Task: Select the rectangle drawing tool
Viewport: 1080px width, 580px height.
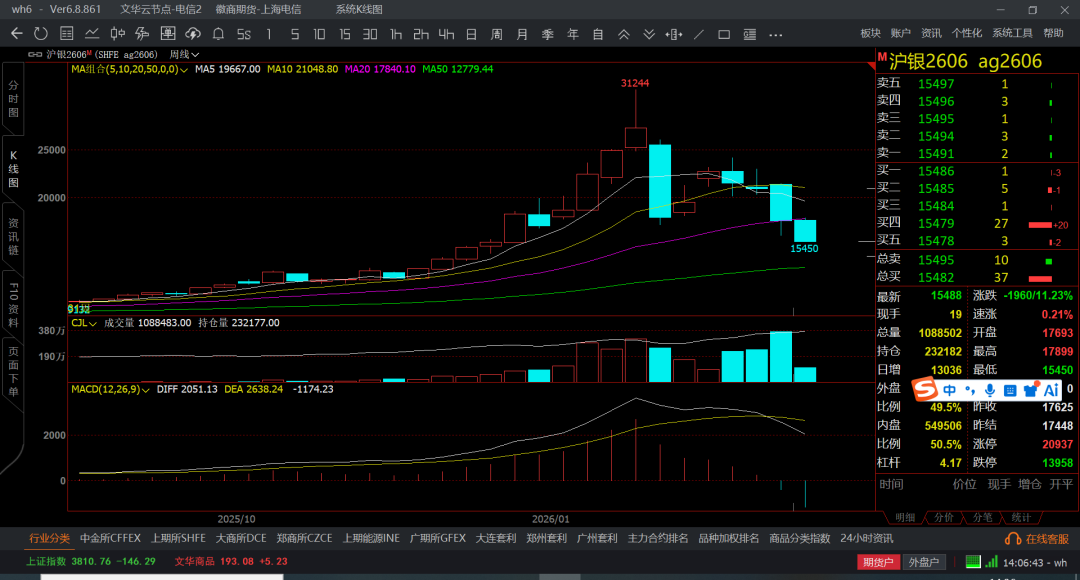Action: point(724,34)
